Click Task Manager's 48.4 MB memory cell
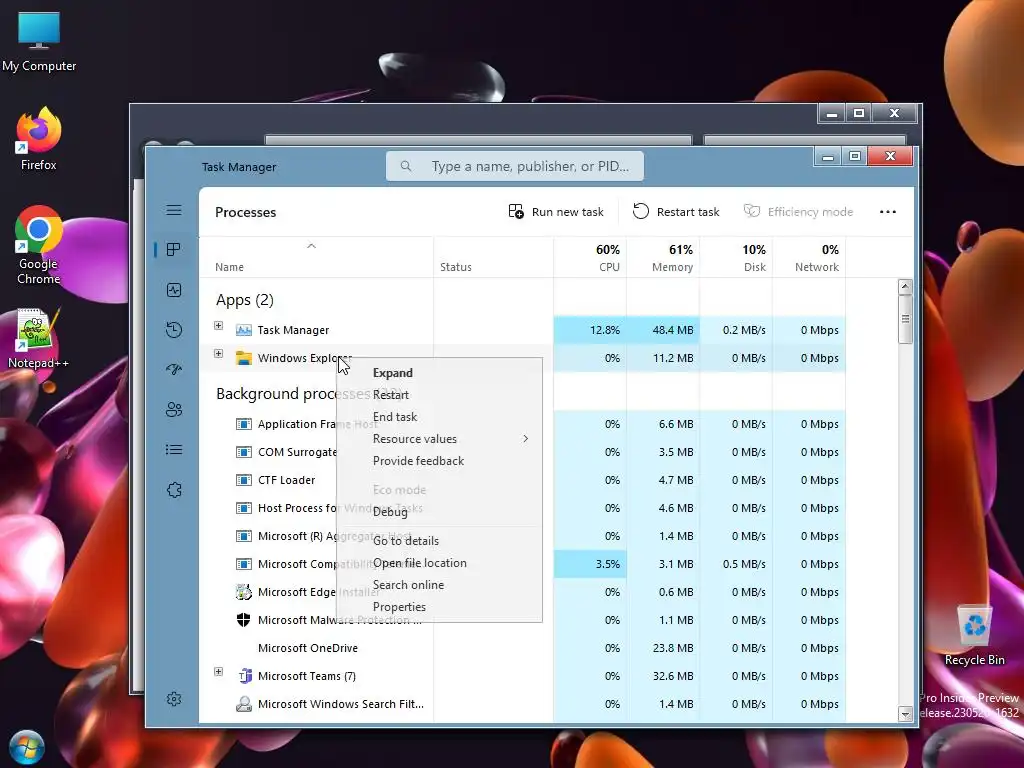Image resolution: width=1024 pixels, height=768 pixels. pyautogui.click(x=663, y=330)
